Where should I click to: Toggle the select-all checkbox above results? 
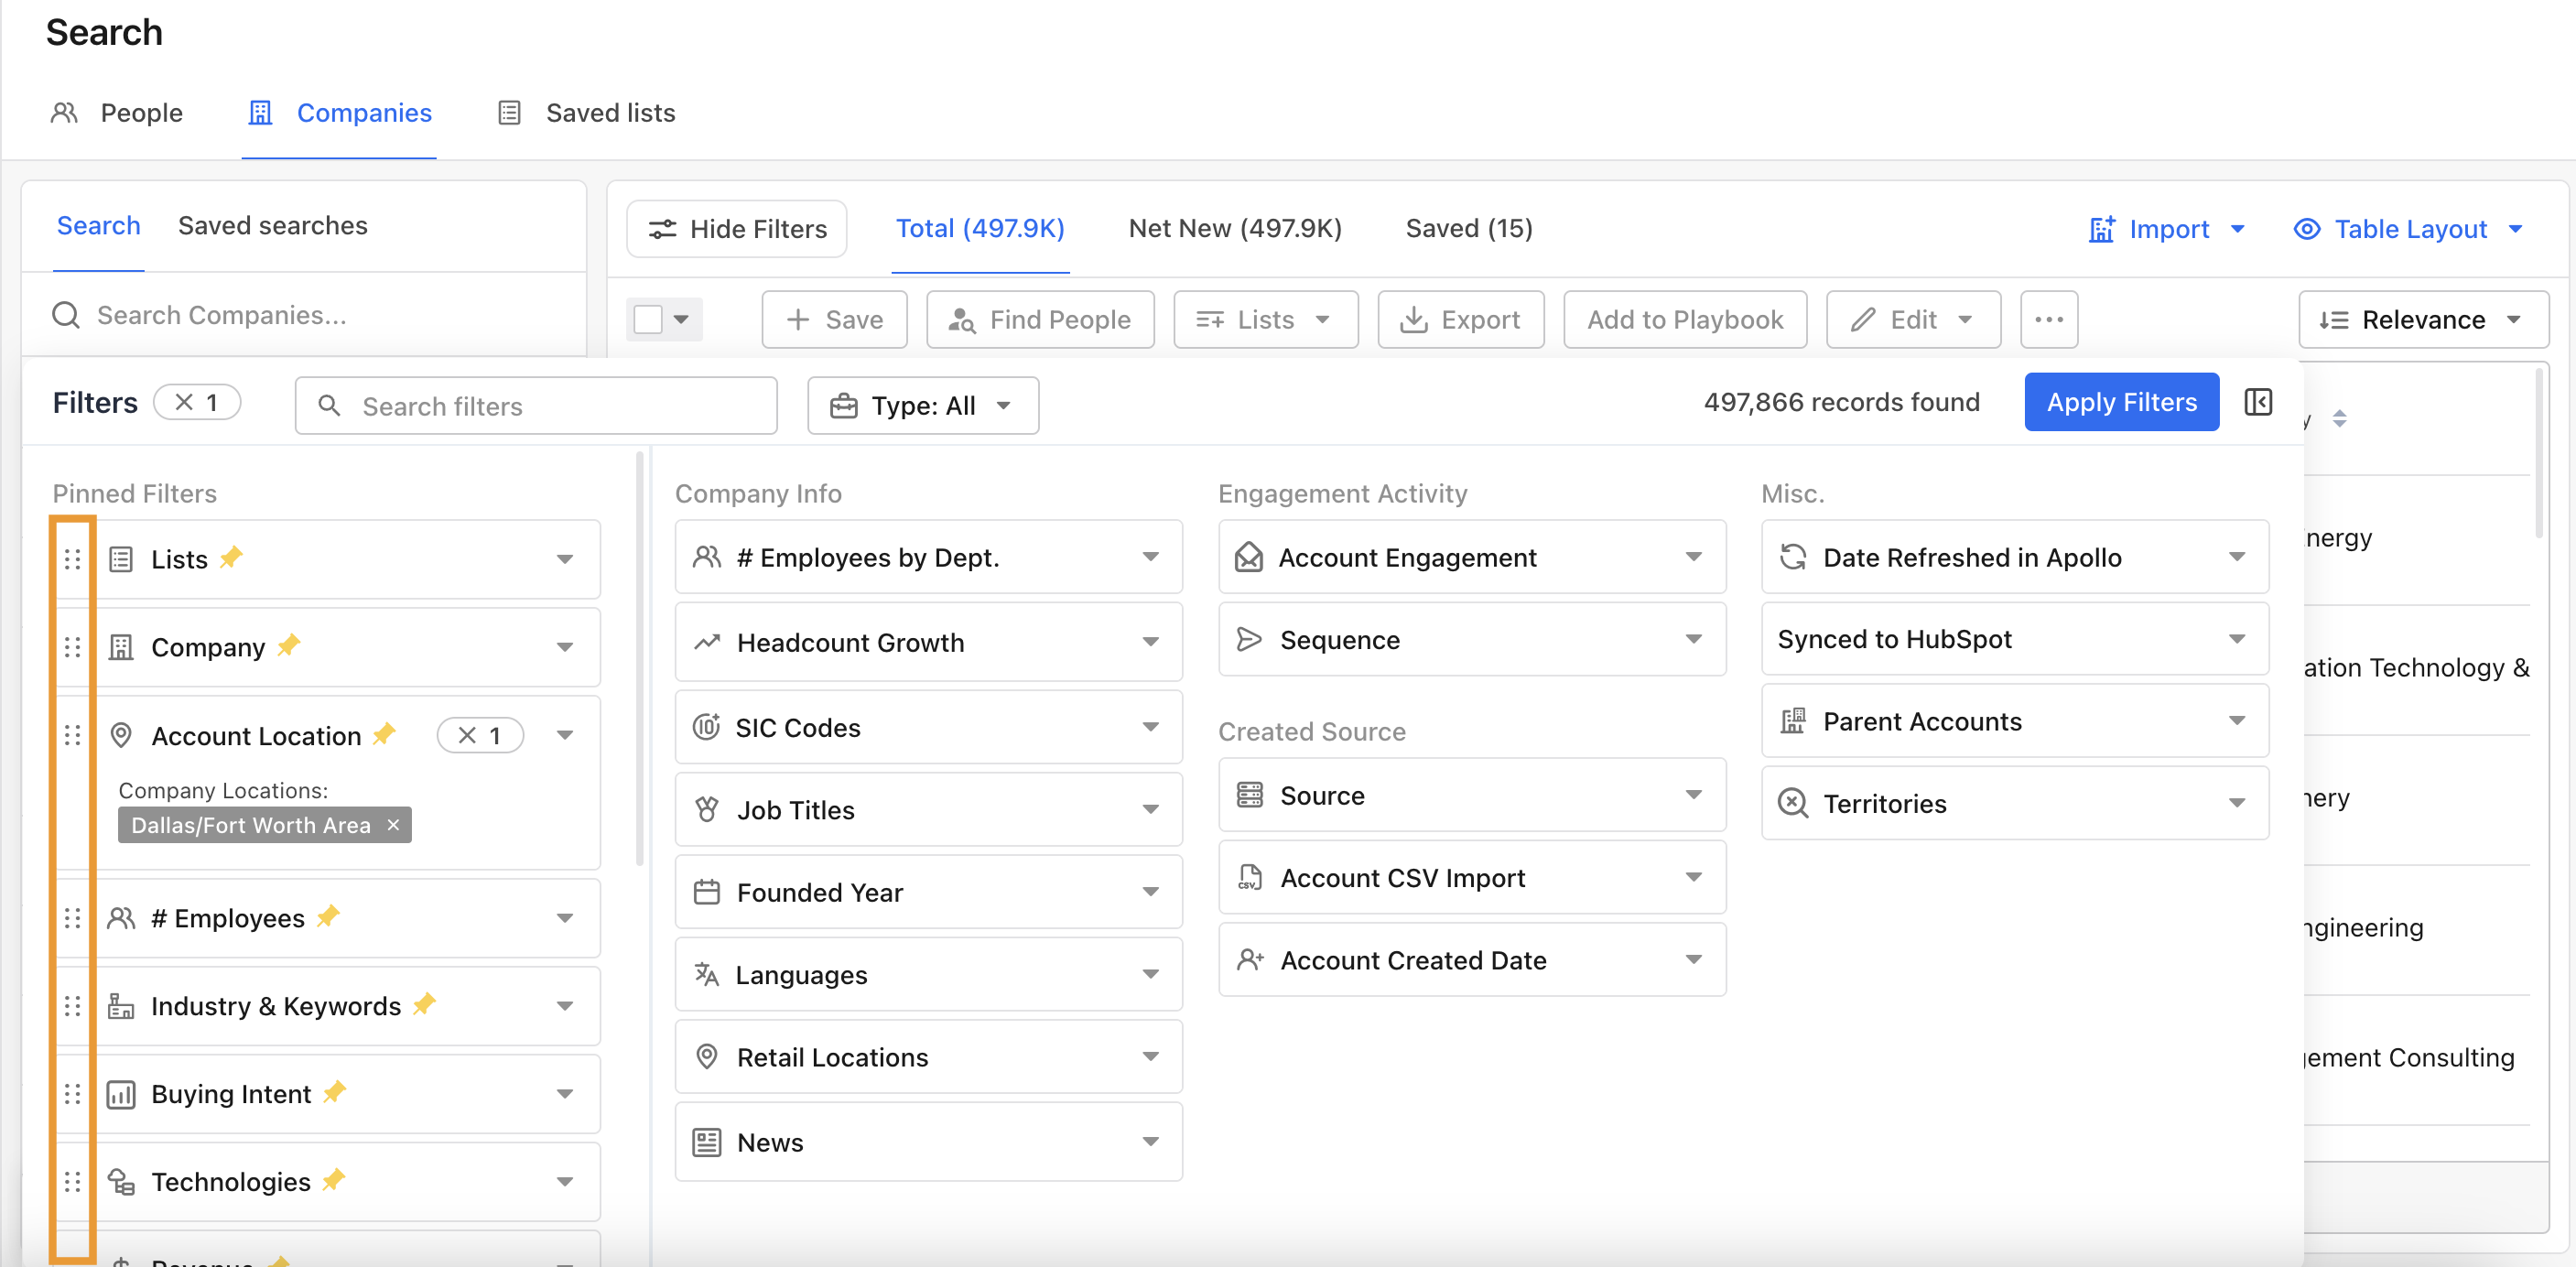coord(647,318)
